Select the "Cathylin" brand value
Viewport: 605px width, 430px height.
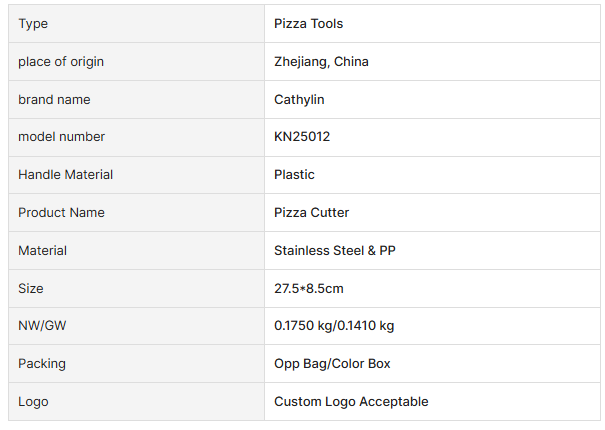(299, 100)
